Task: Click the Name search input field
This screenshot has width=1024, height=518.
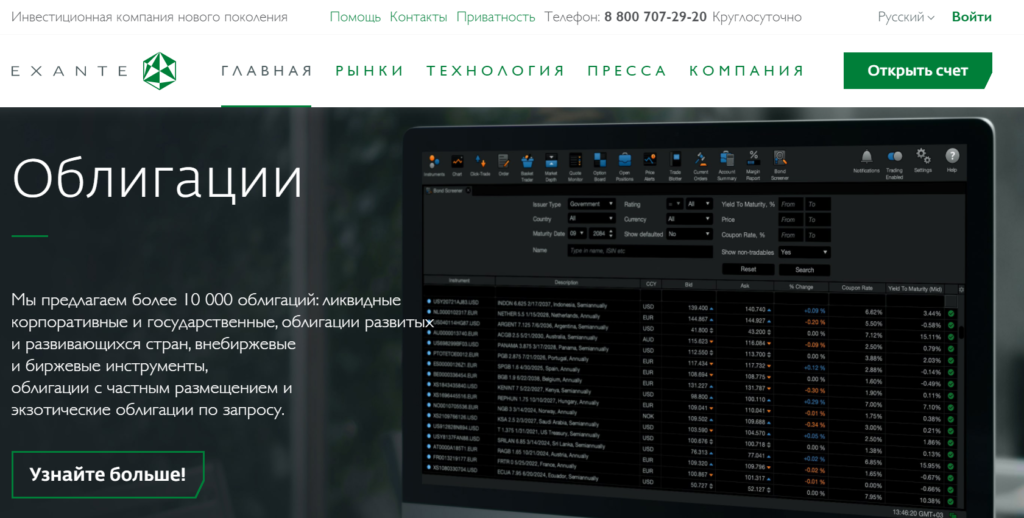Action: 640,251
